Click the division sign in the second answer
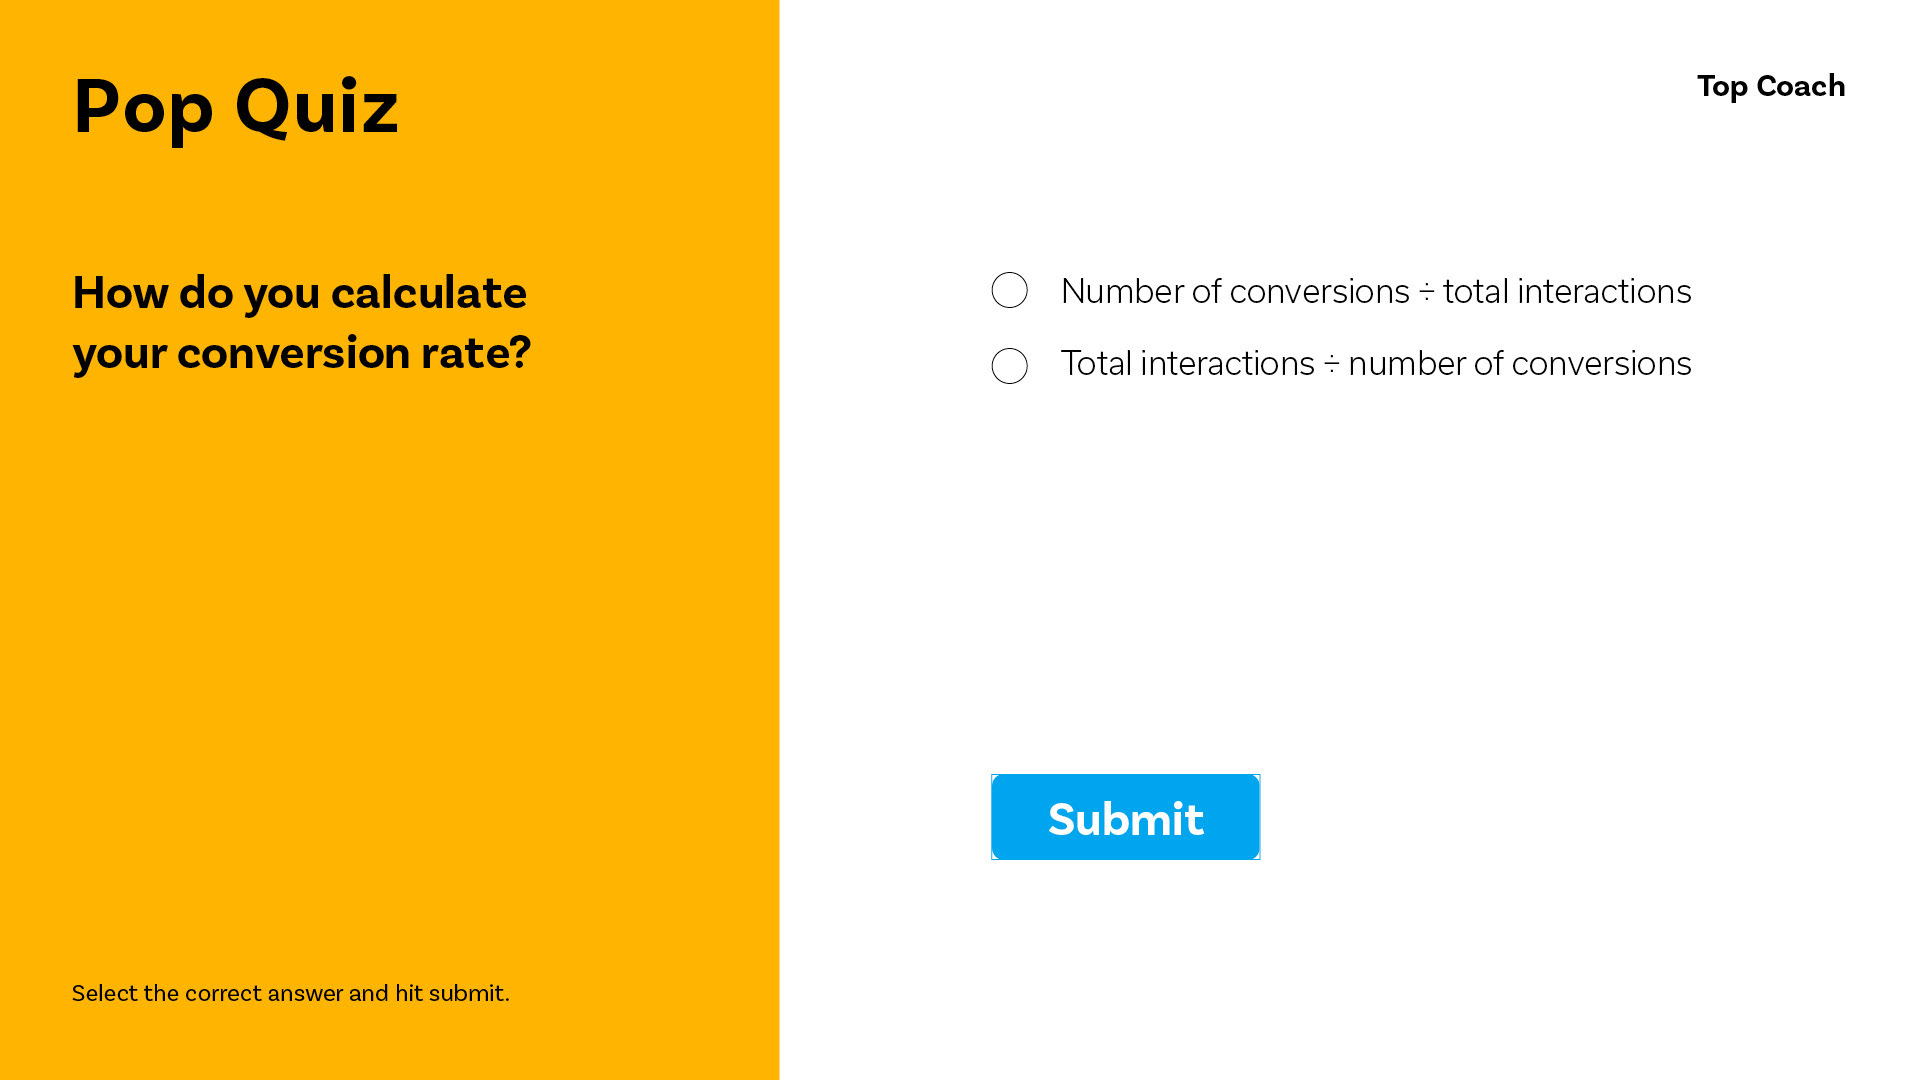 click(1331, 363)
